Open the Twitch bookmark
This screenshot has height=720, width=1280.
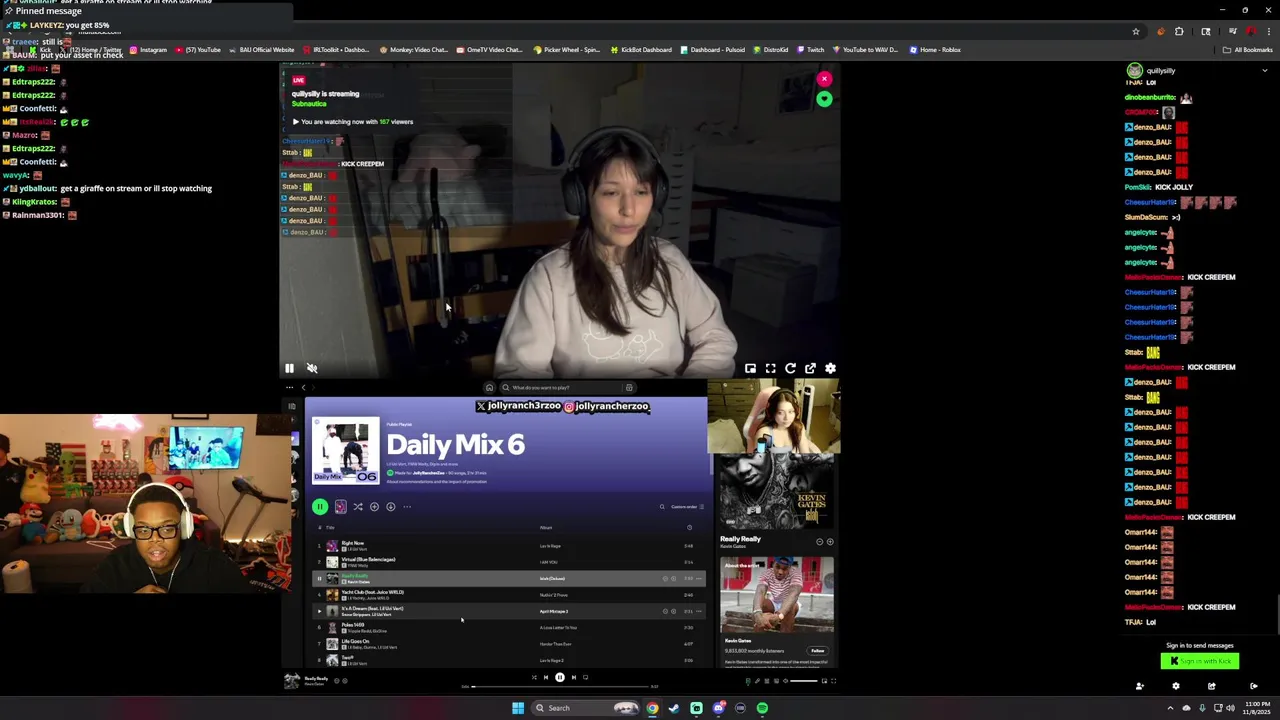[x=810, y=50]
